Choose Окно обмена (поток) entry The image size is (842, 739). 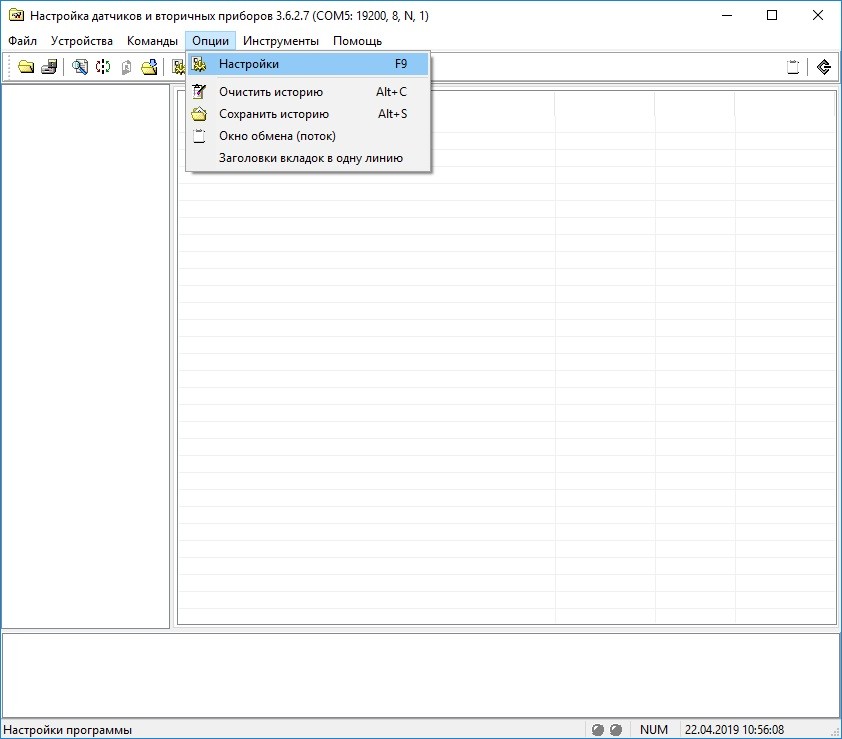pyautogui.click(x=308, y=136)
